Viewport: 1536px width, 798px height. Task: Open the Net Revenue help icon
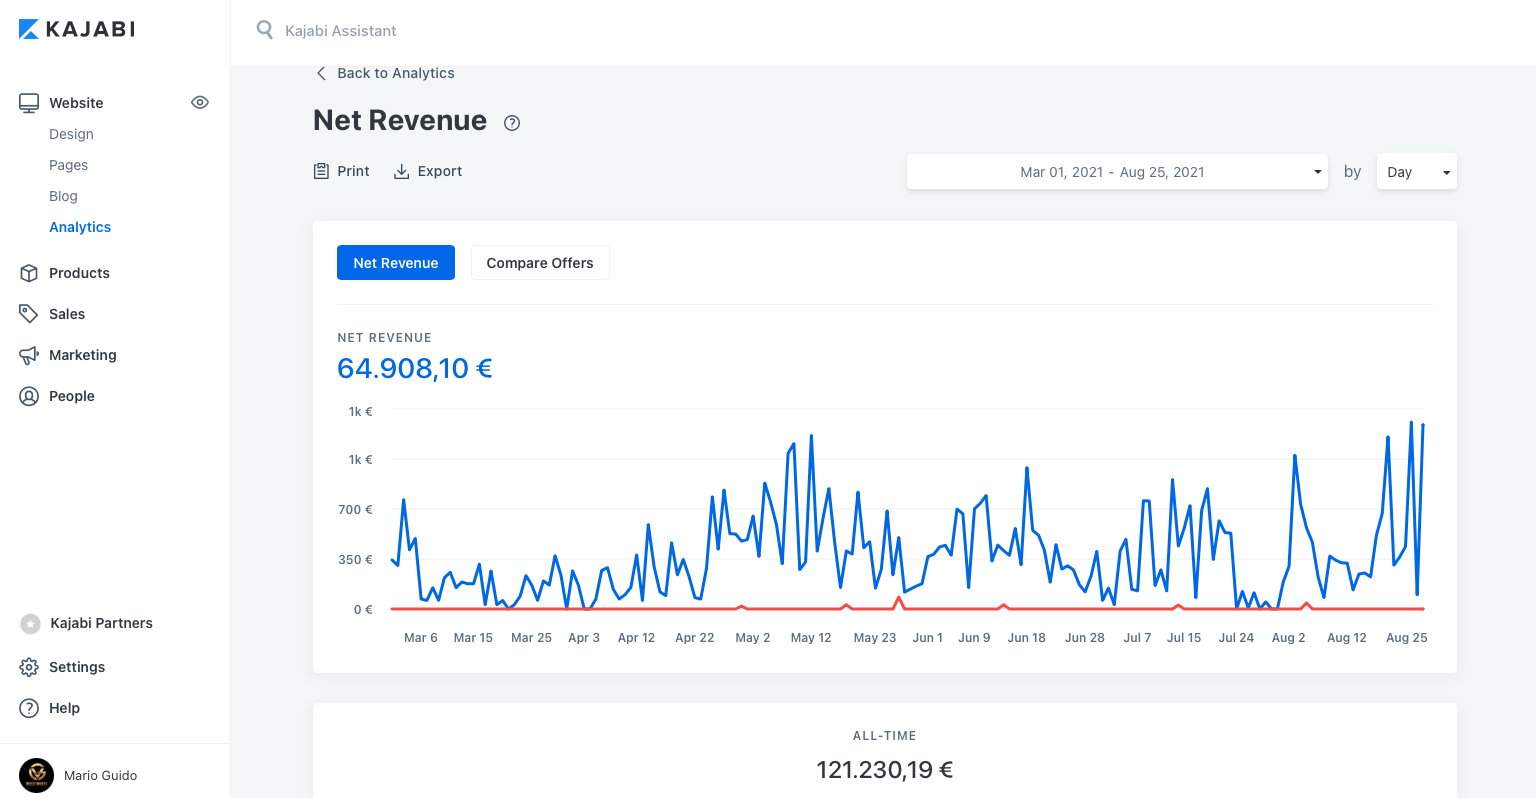coord(512,123)
